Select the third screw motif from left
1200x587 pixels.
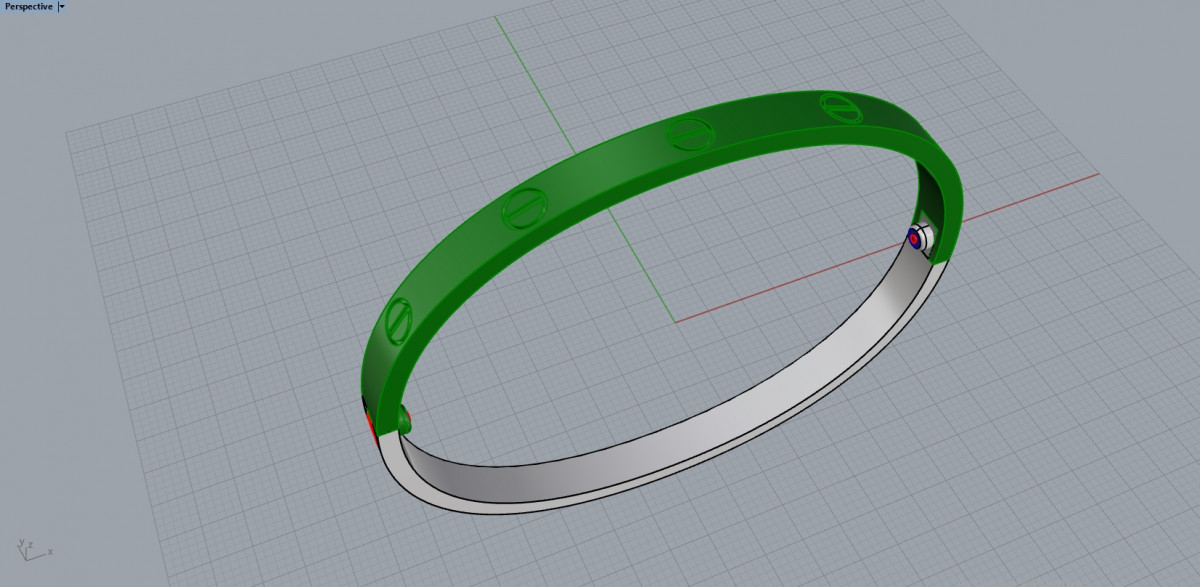pyautogui.click(x=689, y=131)
